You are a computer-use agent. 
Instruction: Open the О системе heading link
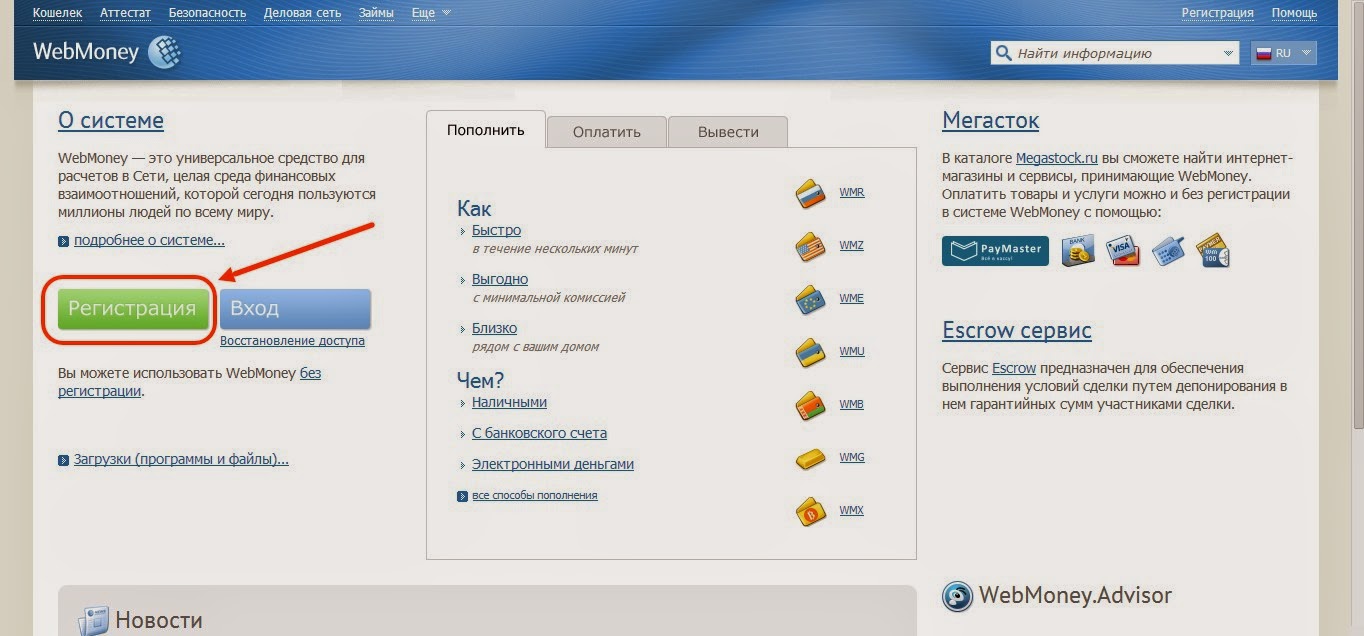click(111, 121)
